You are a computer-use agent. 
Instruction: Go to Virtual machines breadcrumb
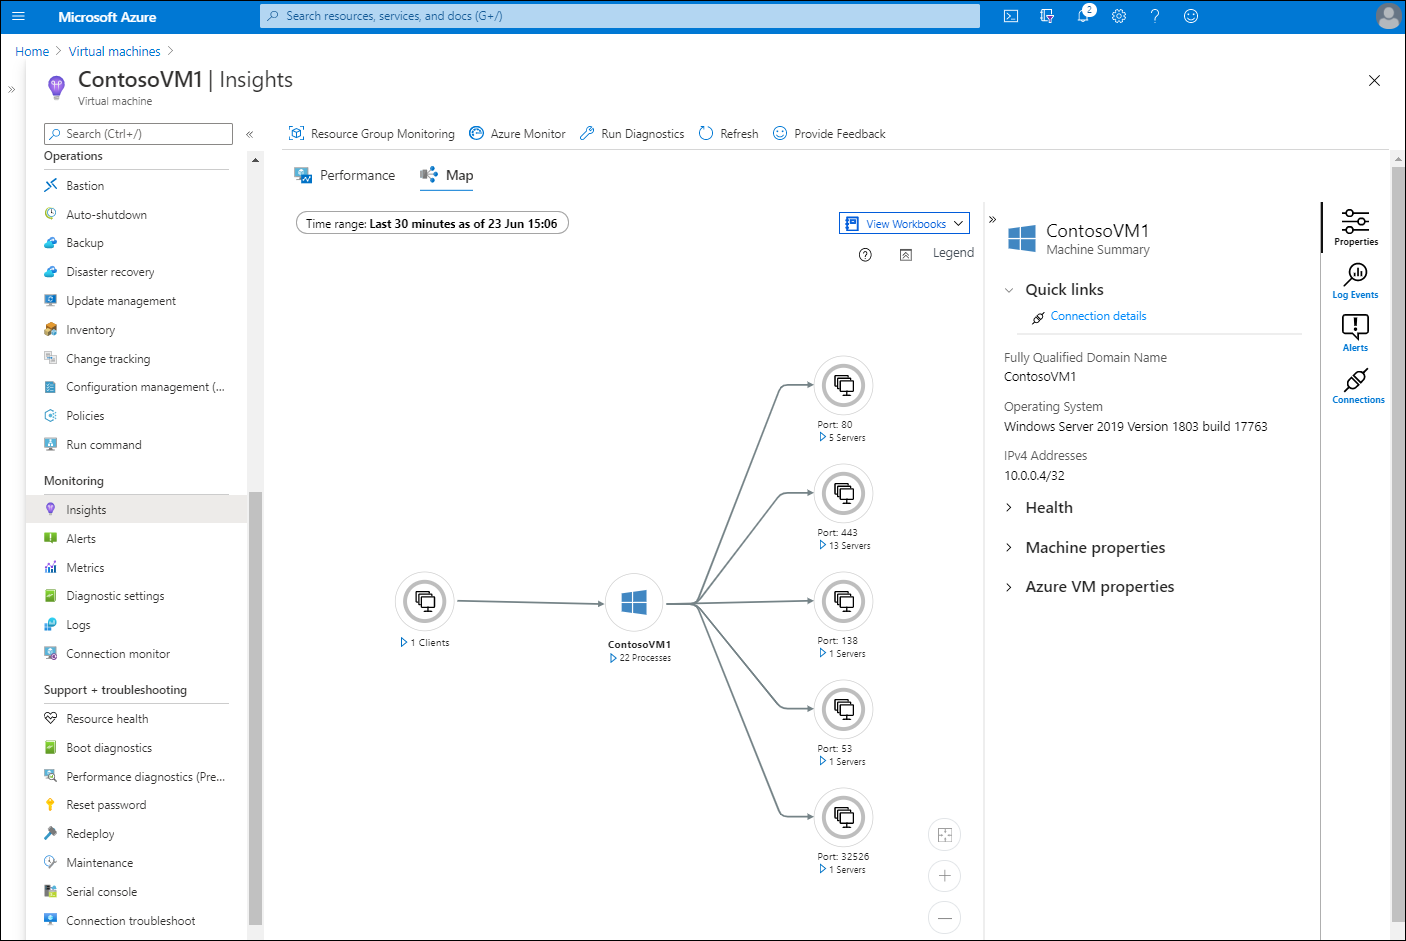pyautogui.click(x=114, y=52)
